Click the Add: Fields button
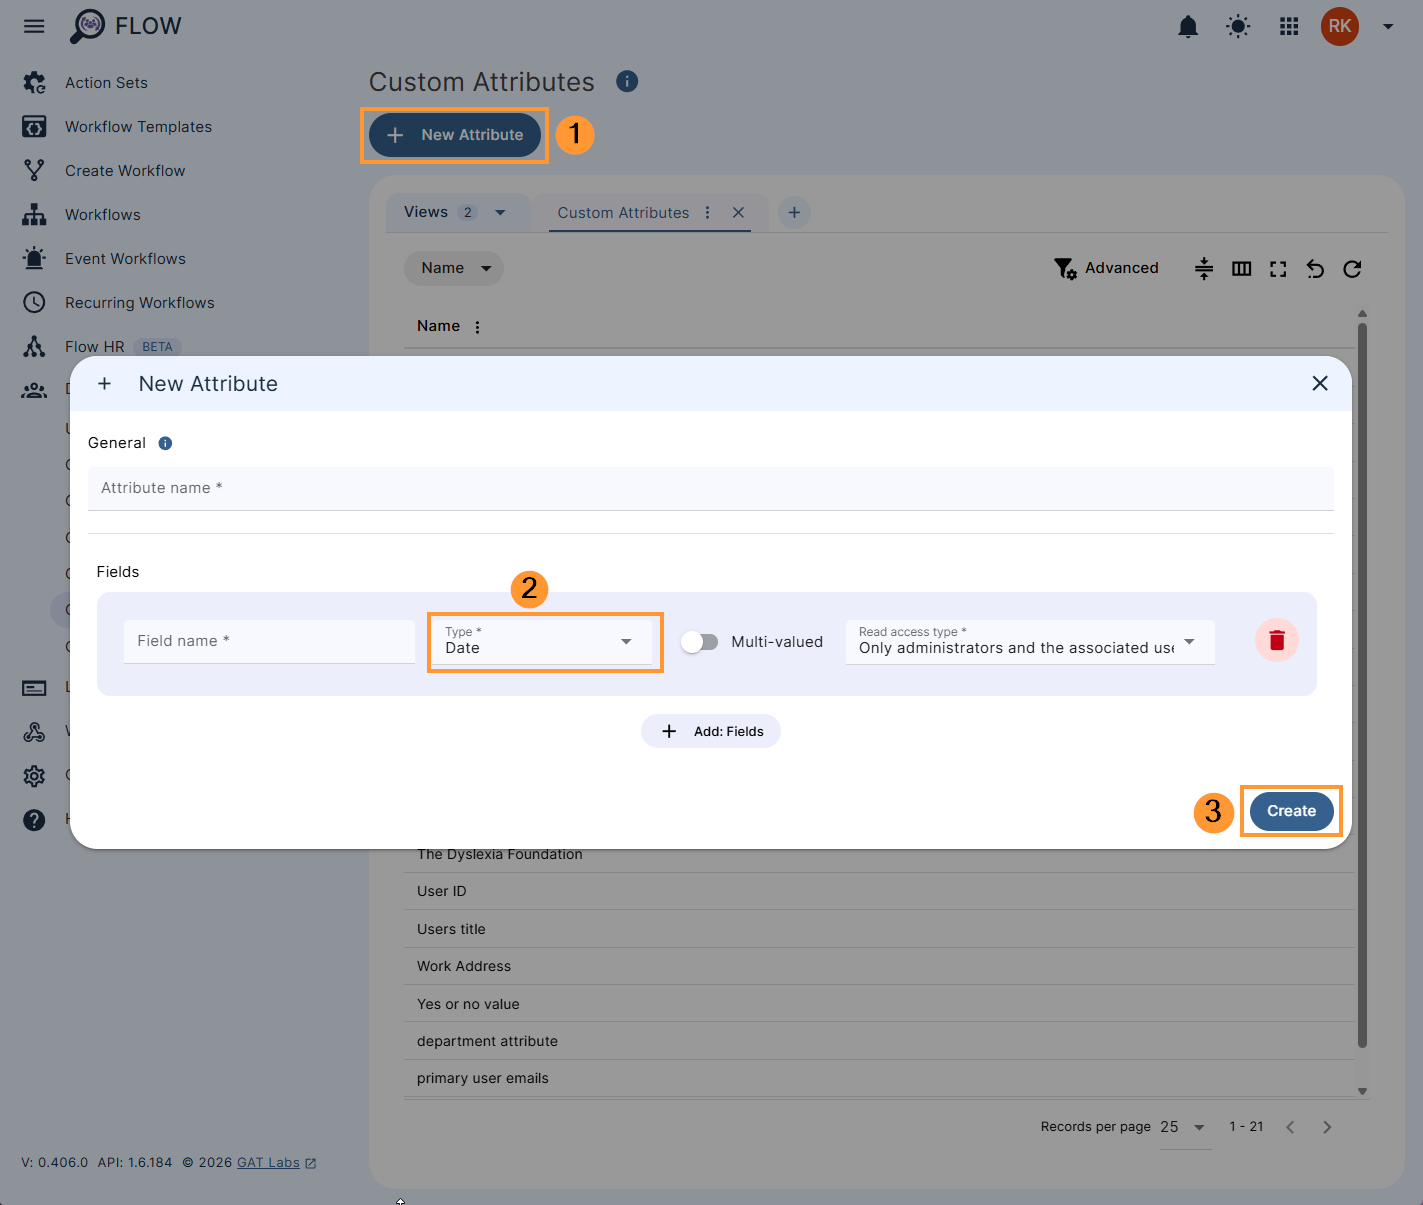This screenshot has height=1205, width=1423. tap(711, 731)
